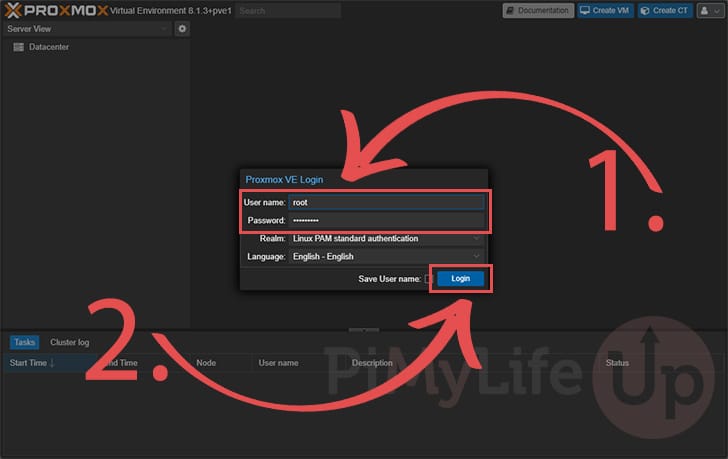This screenshot has width=728, height=459.
Task: Open the Server View settings gear
Action: [x=182, y=29]
